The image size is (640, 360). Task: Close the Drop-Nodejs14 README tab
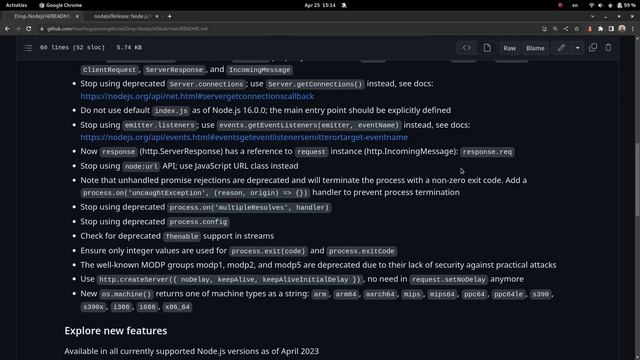tap(77, 16)
